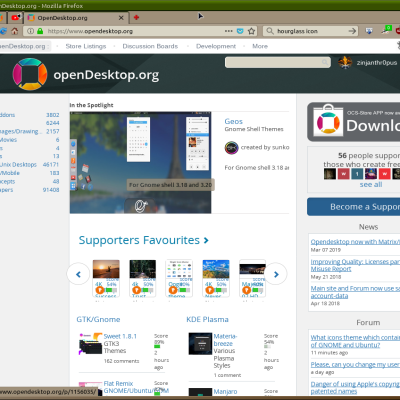The image size is (400, 400).
Task: Expand Supporters Favourites chevron arrow
Action: click(206, 240)
